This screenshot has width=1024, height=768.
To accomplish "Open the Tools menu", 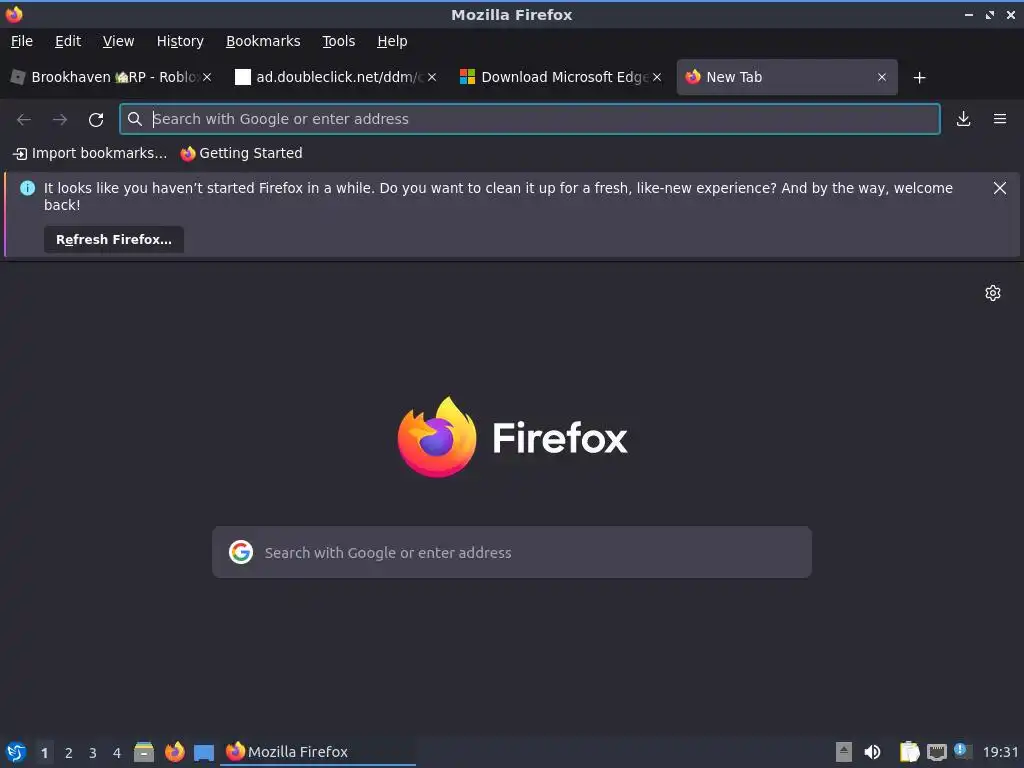I will 338,41.
